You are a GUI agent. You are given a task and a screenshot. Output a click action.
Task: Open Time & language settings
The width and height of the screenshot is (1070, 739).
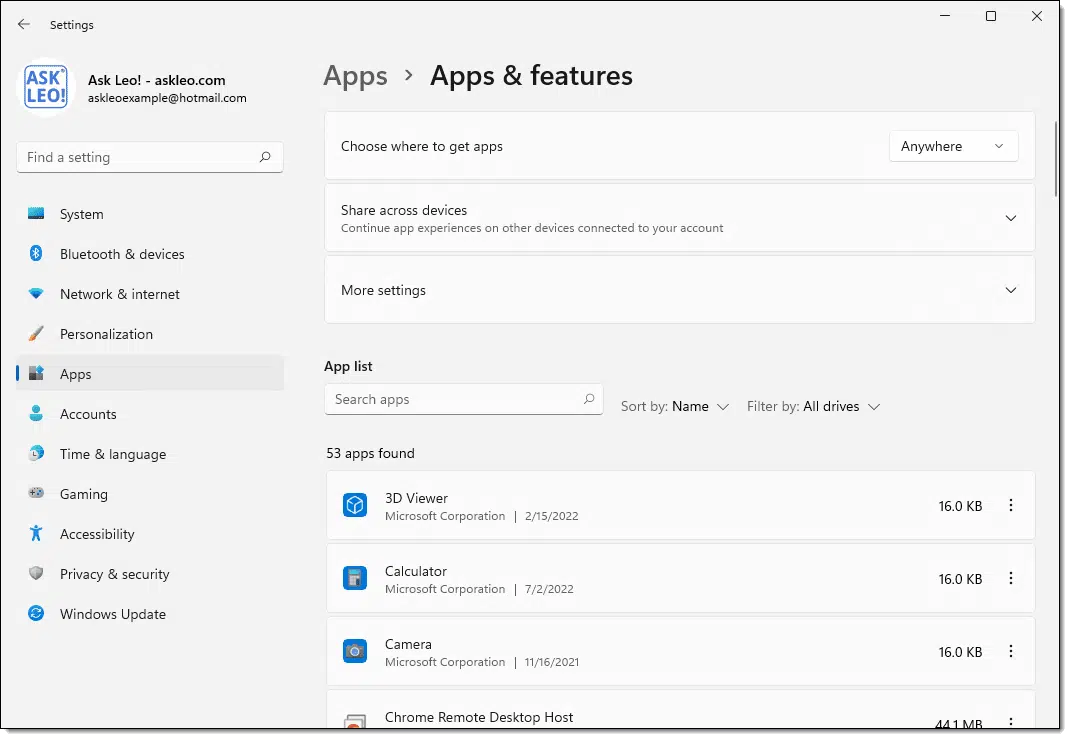pos(150,454)
